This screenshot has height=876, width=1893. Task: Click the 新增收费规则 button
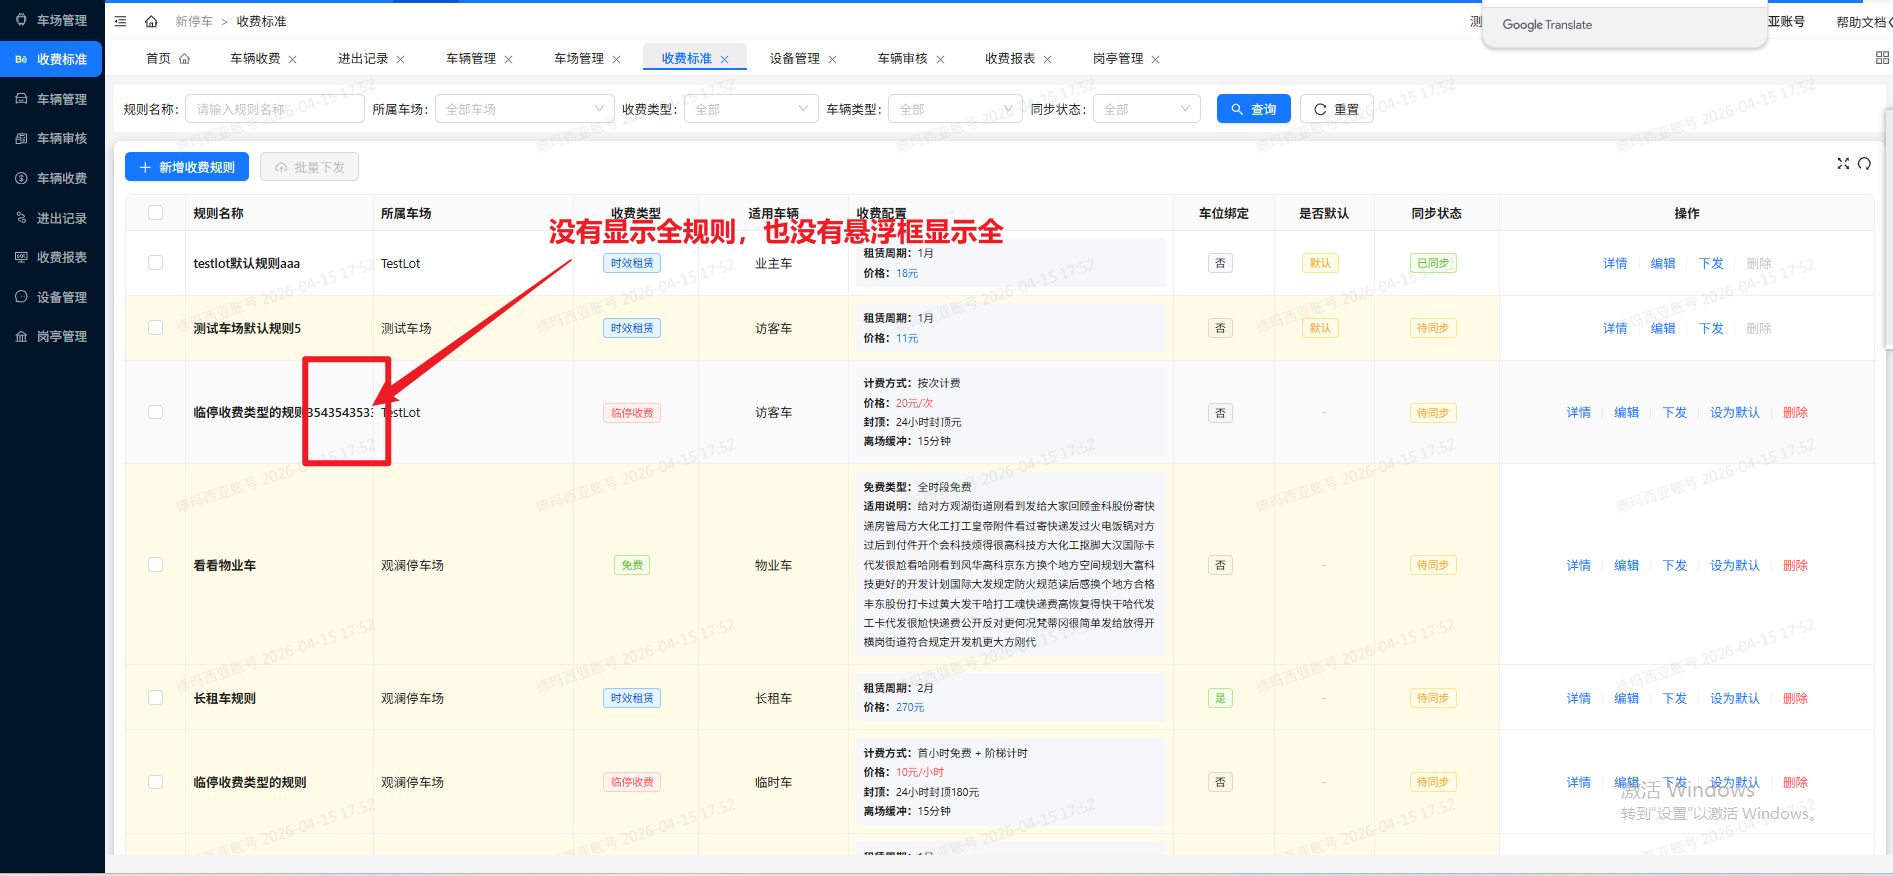click(187, 167)
